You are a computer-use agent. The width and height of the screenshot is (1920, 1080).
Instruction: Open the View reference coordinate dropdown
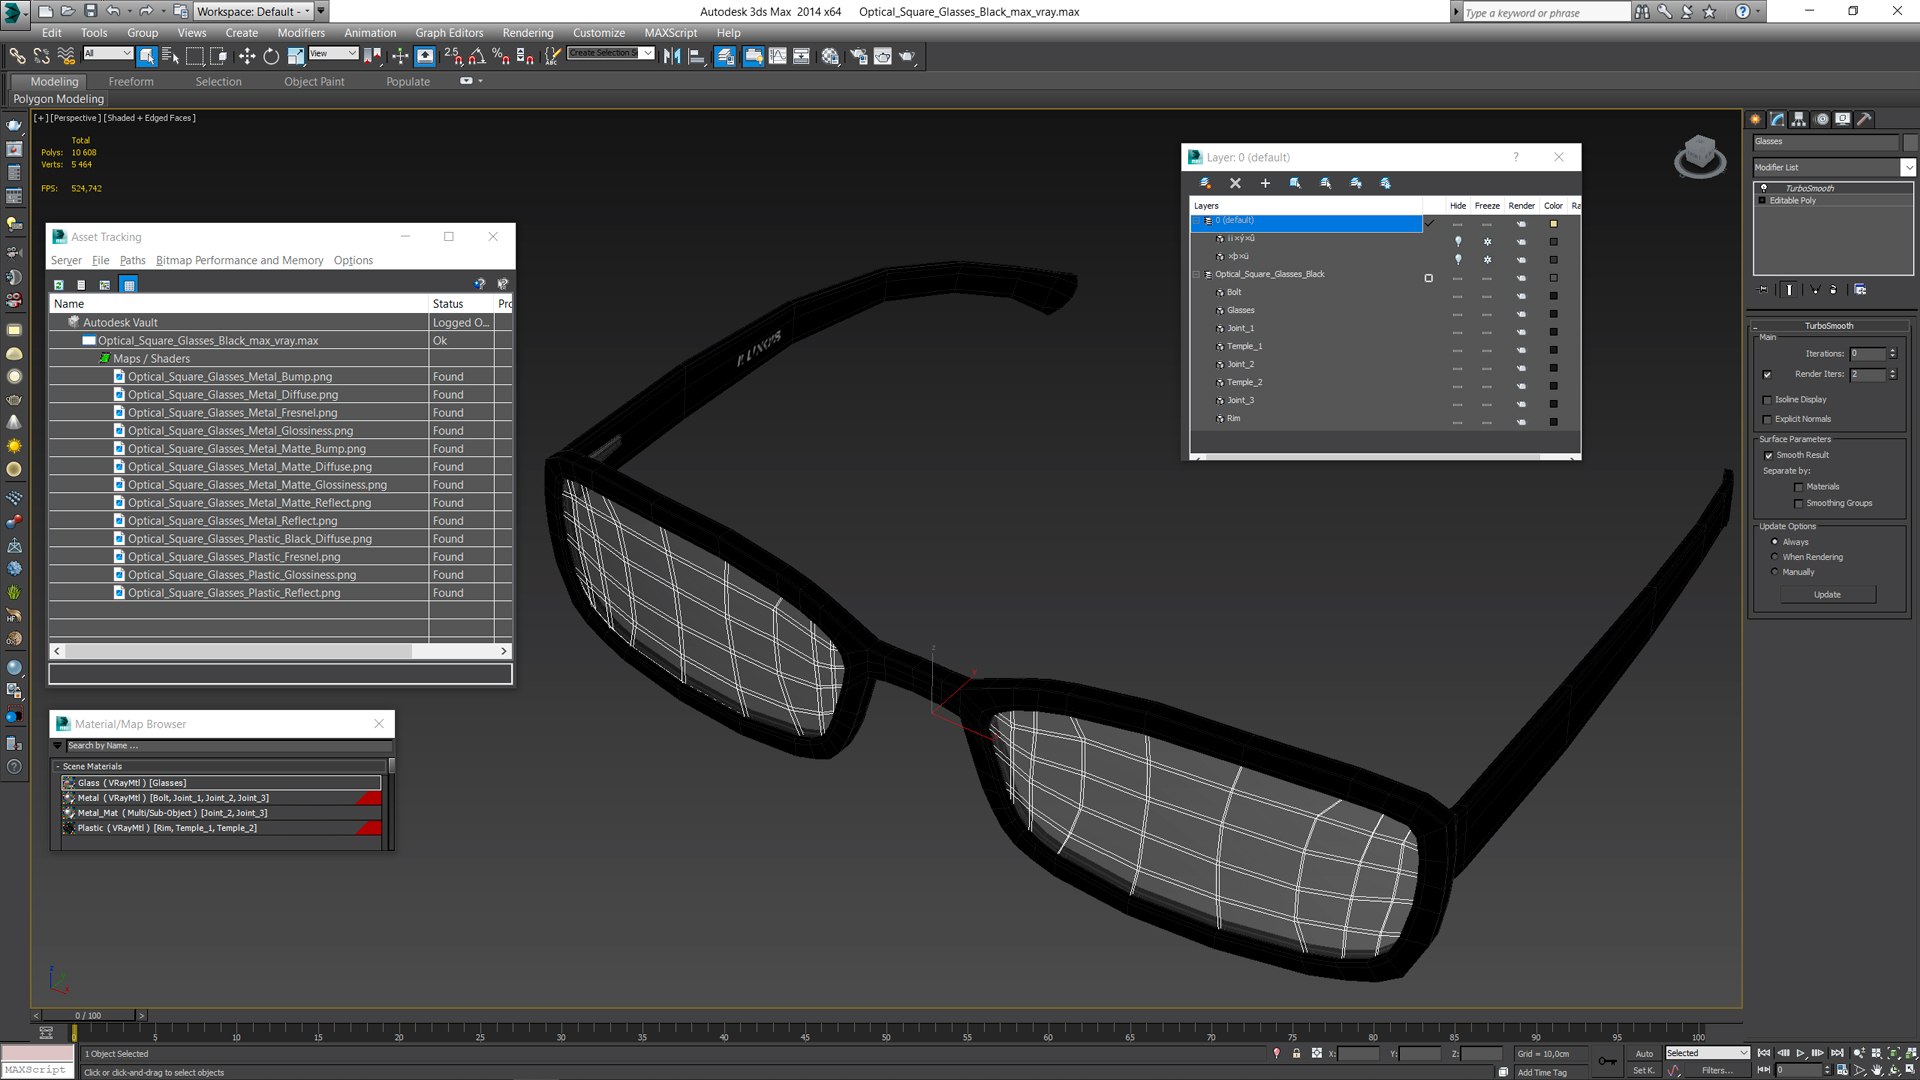tap(333, 53)
